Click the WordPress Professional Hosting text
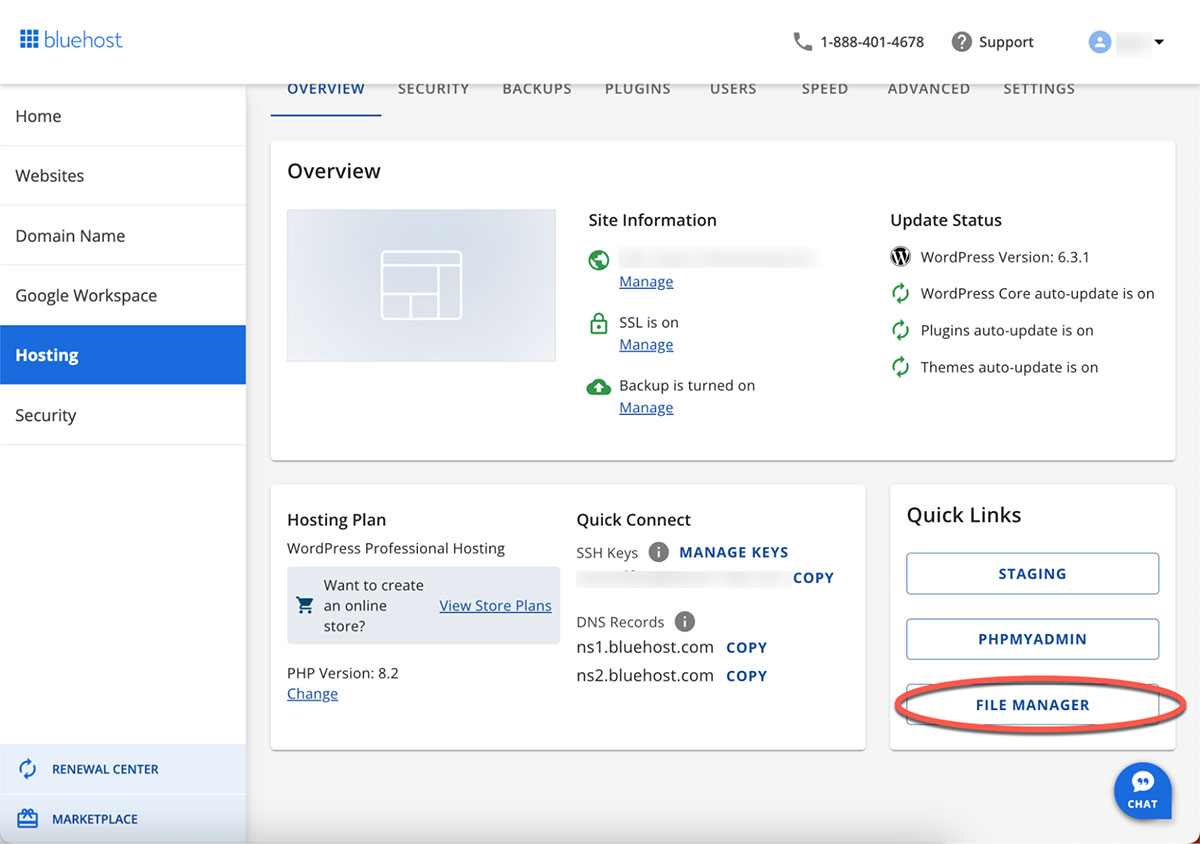 pos(396,548)
